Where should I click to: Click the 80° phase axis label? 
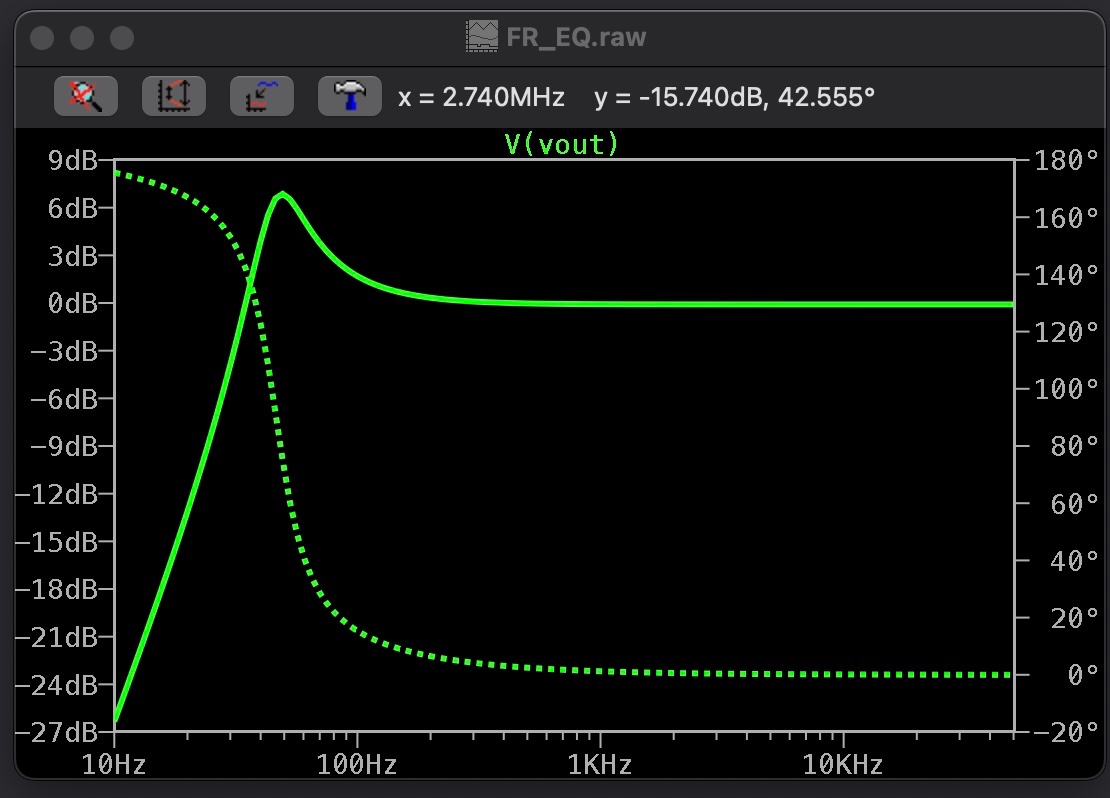pyautogui.click(x=1075, y=446)
